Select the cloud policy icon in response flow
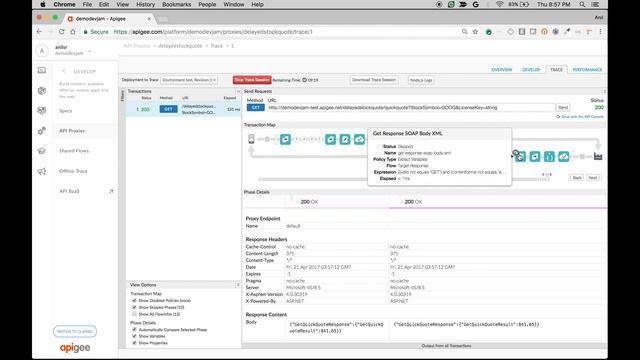Screen dimensions: 640x360 click(x=564, y=156)
